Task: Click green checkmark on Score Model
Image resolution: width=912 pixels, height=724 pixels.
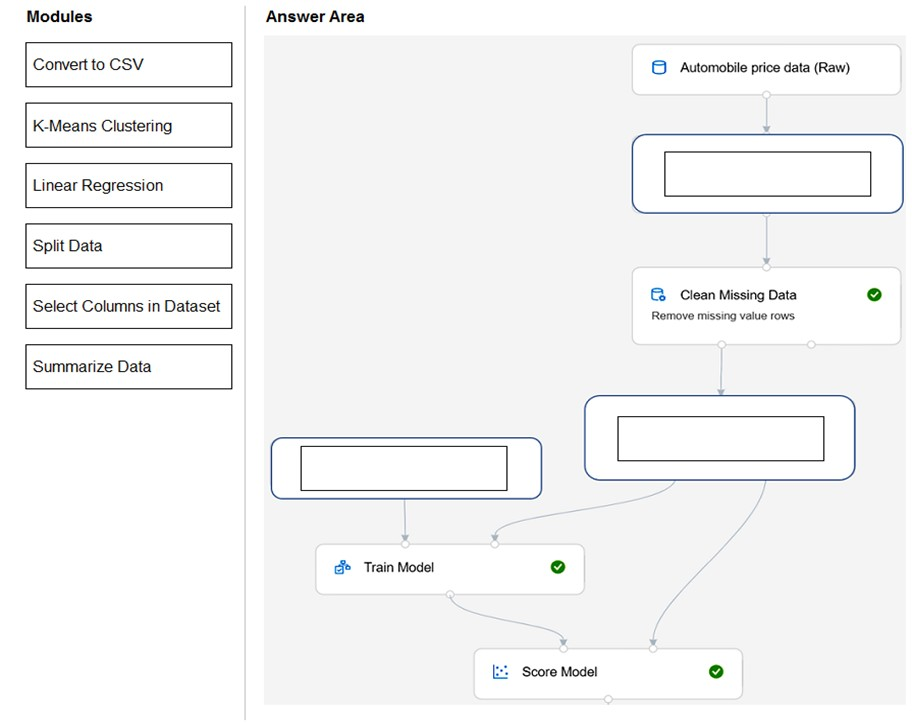Action: click(x=716, y=672)
